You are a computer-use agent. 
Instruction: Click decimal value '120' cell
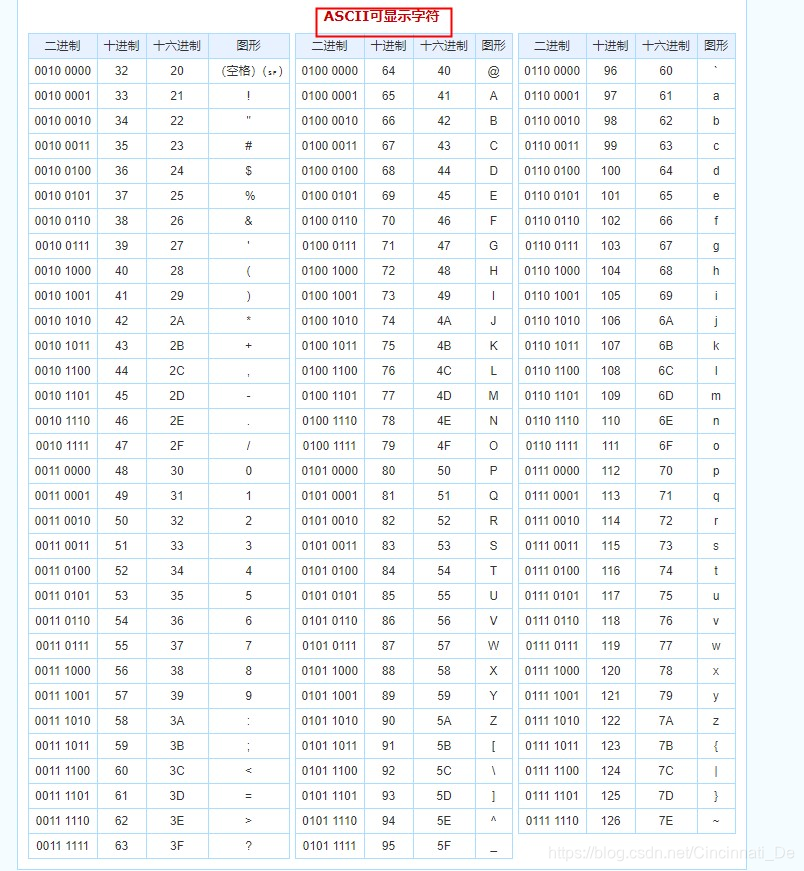point(611,671)
